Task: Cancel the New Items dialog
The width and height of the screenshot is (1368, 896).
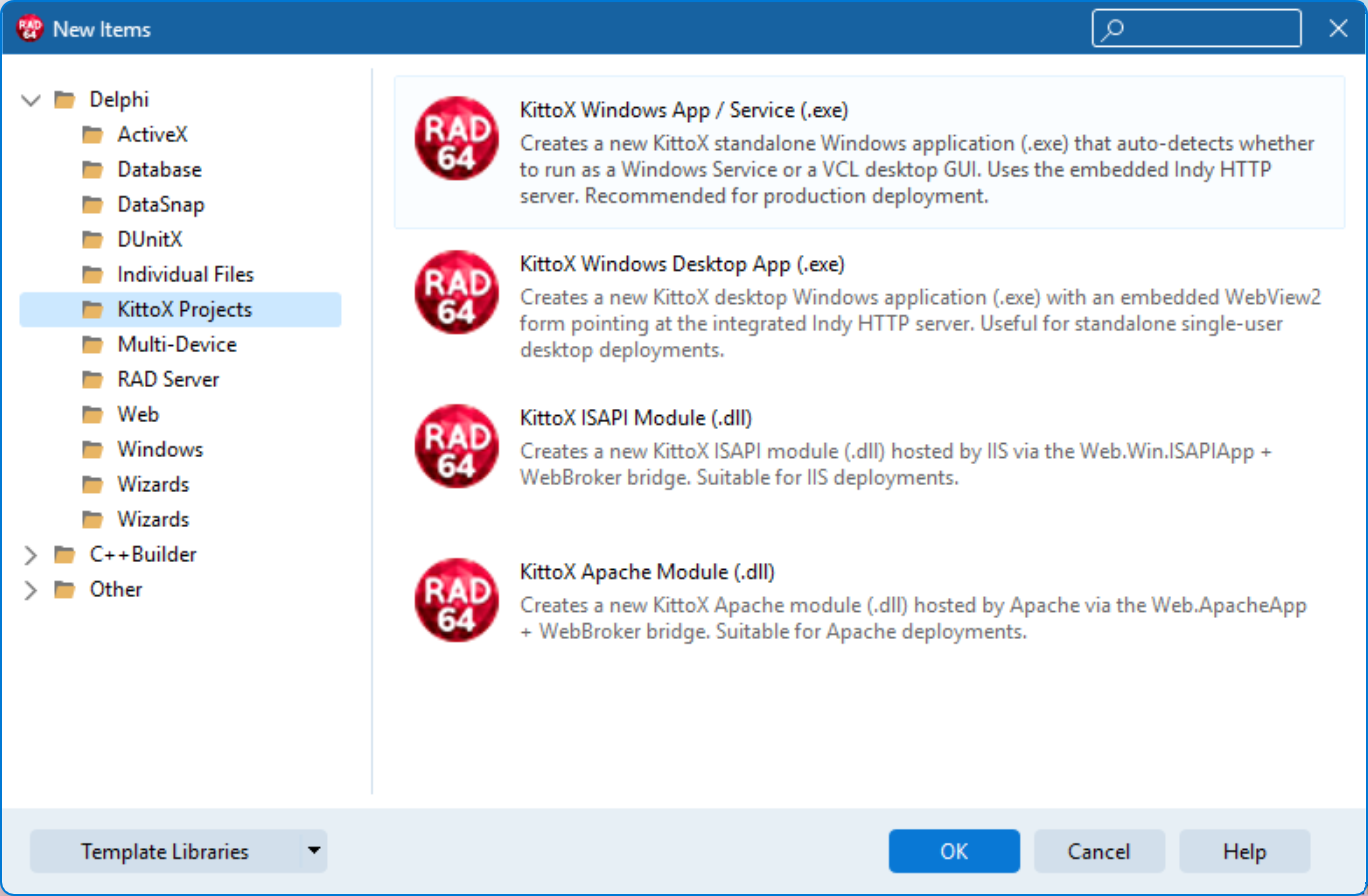Action: pyautogui.click(x=1099, y=851)
